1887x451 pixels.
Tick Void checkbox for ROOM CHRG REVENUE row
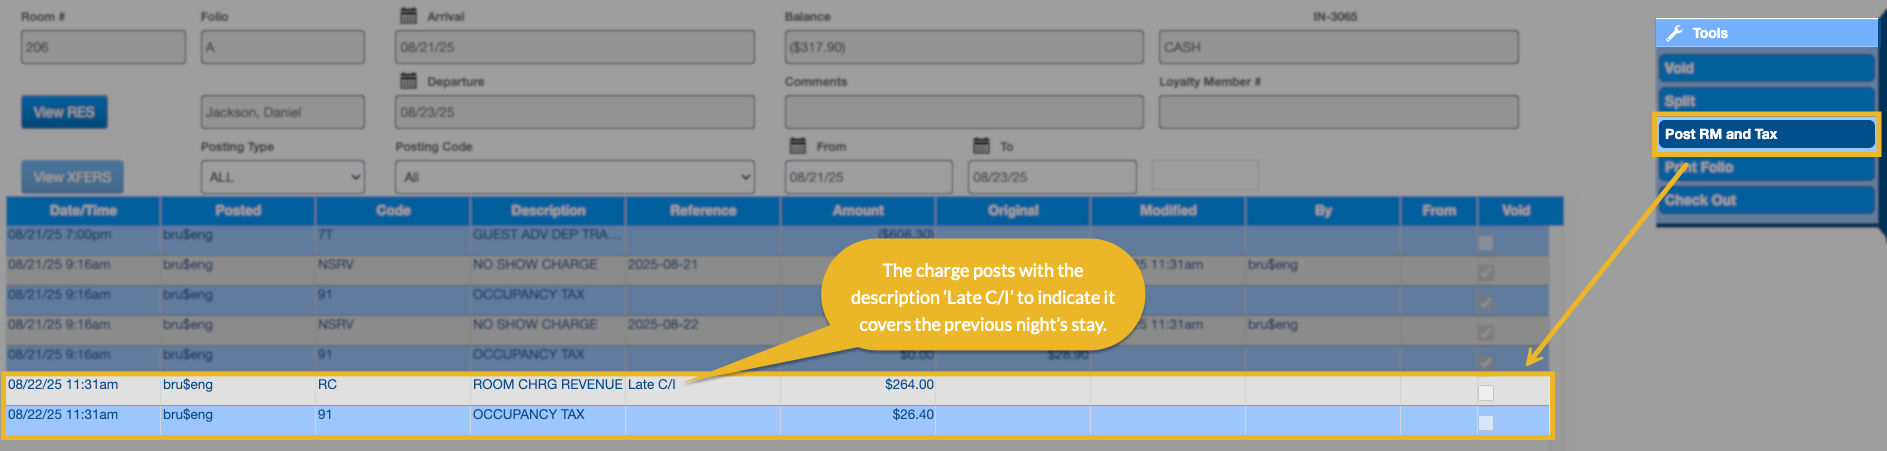[x=1485, y=393]
